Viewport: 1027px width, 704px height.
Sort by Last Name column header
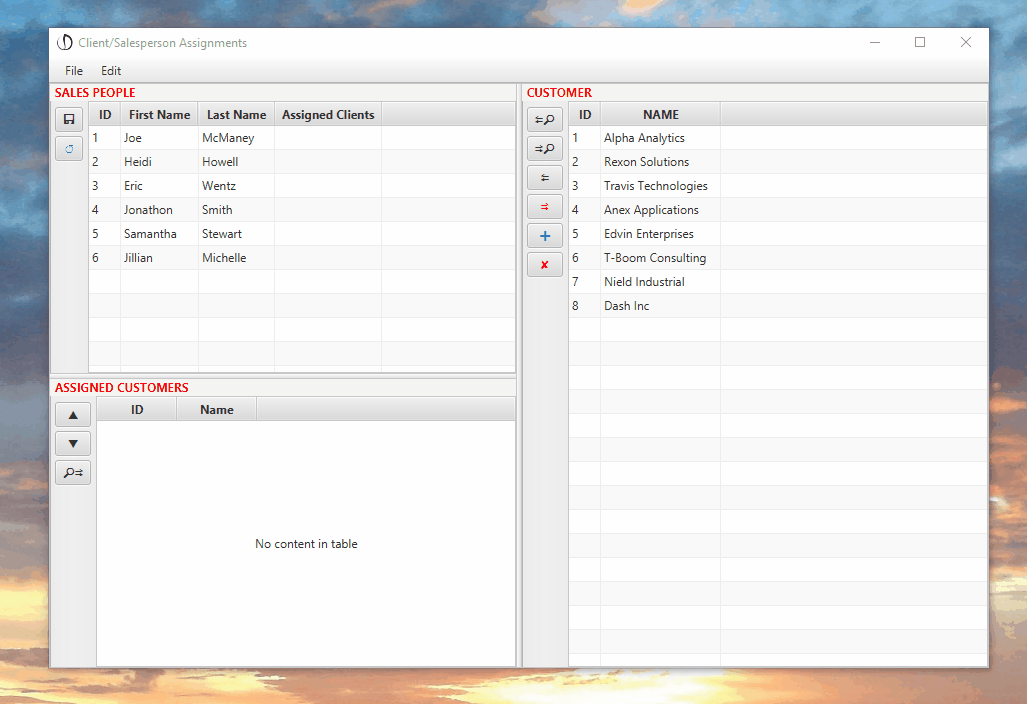pos(236,115)
